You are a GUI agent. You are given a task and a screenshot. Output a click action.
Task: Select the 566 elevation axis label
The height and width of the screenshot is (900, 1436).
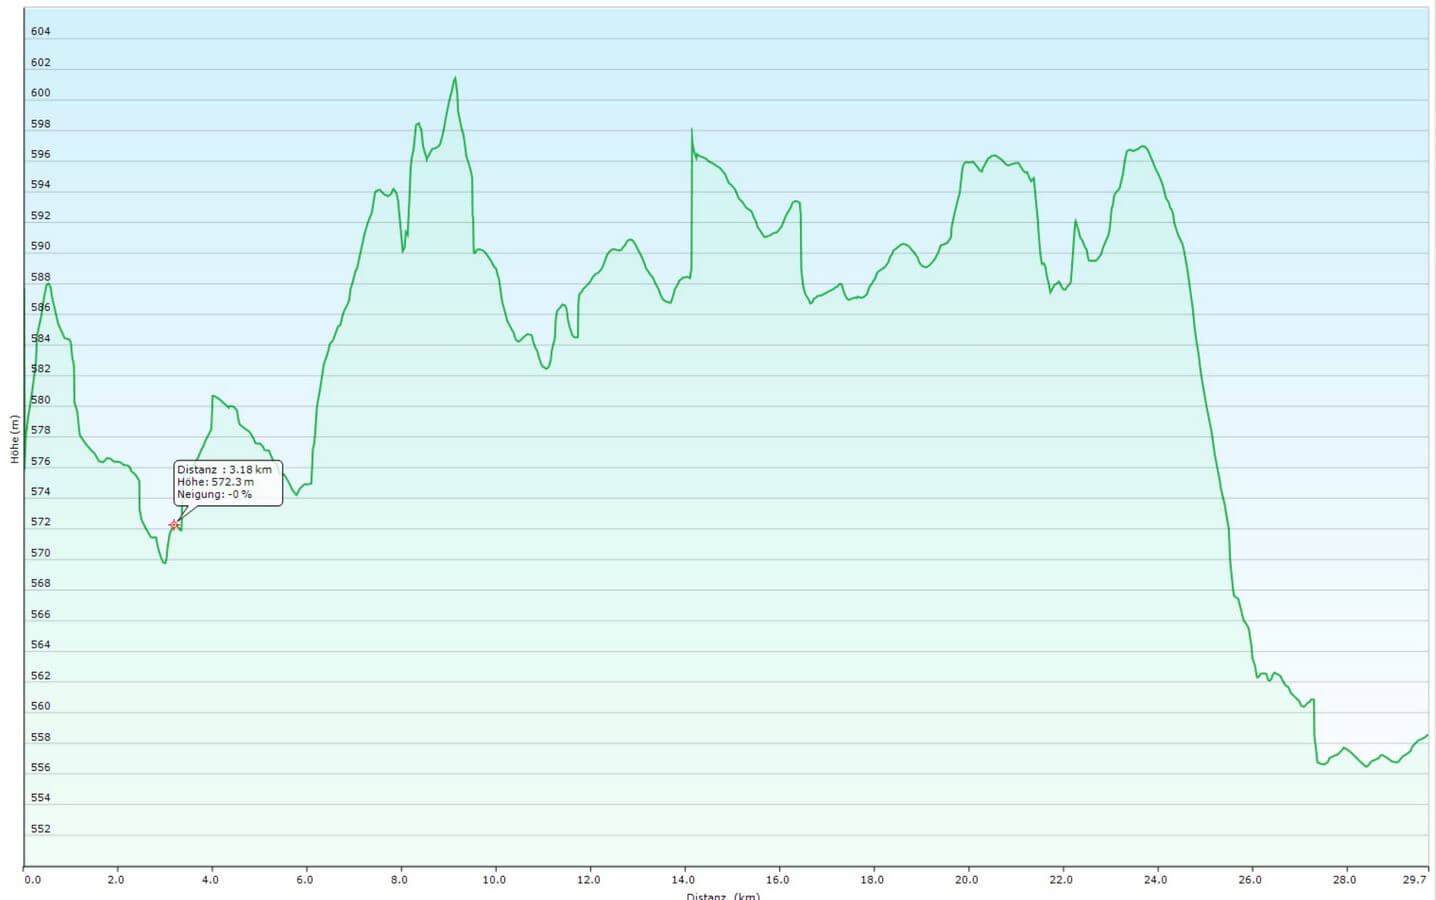[40, 615]
